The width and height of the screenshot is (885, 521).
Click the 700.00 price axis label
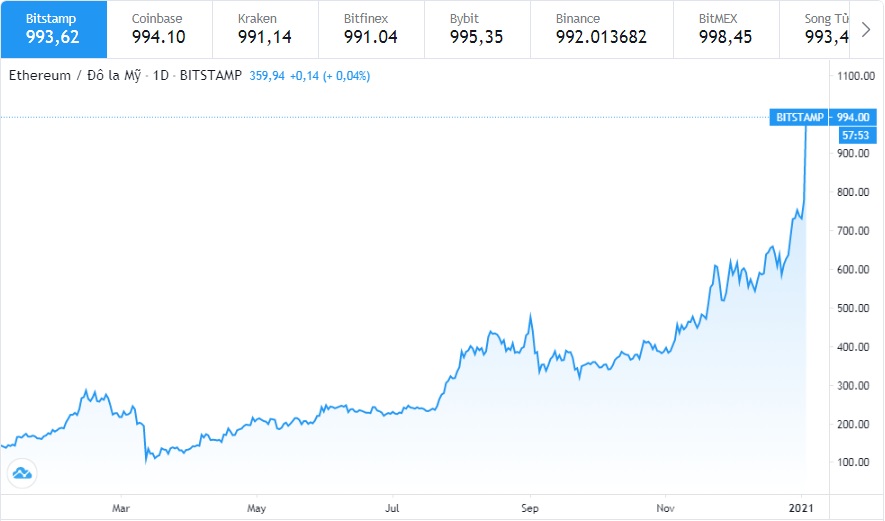coord(853,230)
